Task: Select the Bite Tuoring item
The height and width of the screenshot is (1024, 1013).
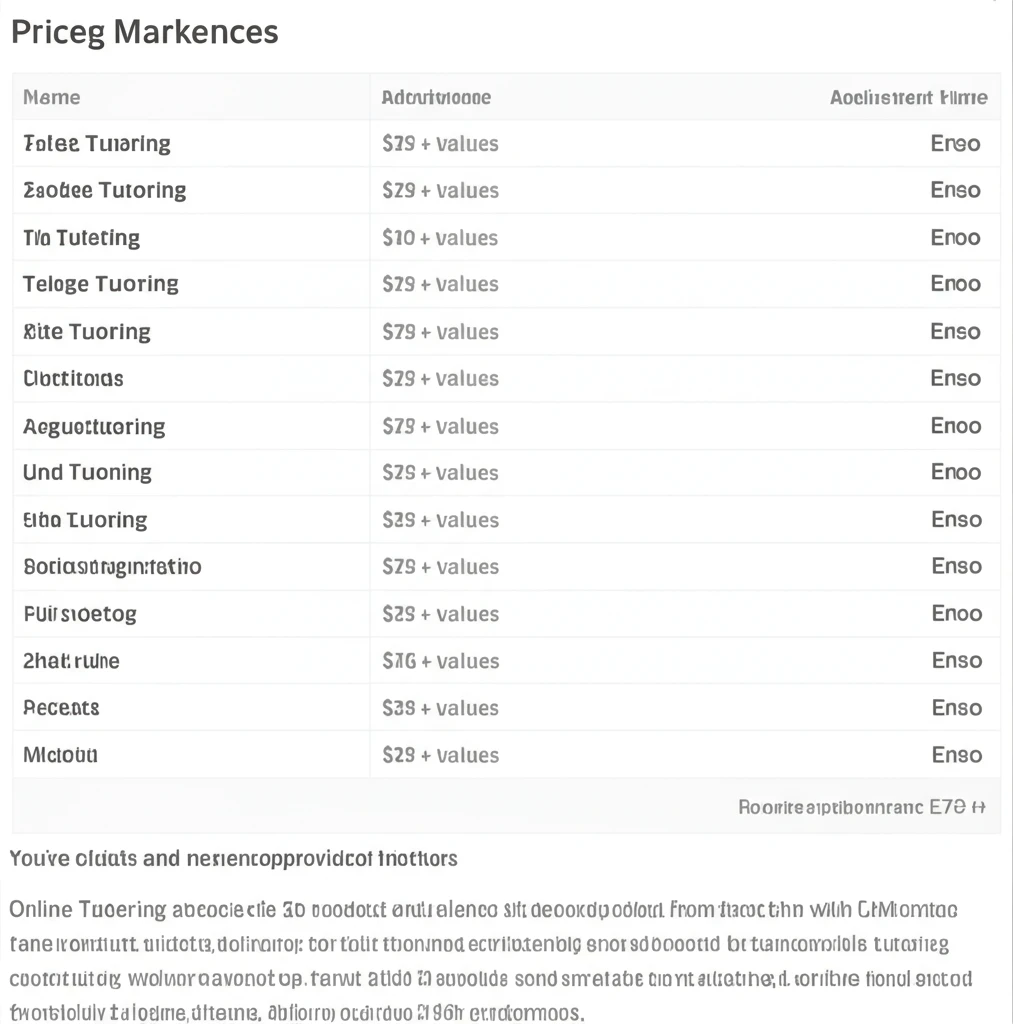Action: [x=87, y=332]
